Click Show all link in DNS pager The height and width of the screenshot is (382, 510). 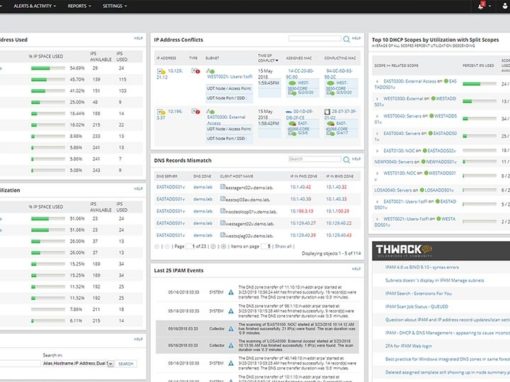pyautogui.click(x=283, y=246)
